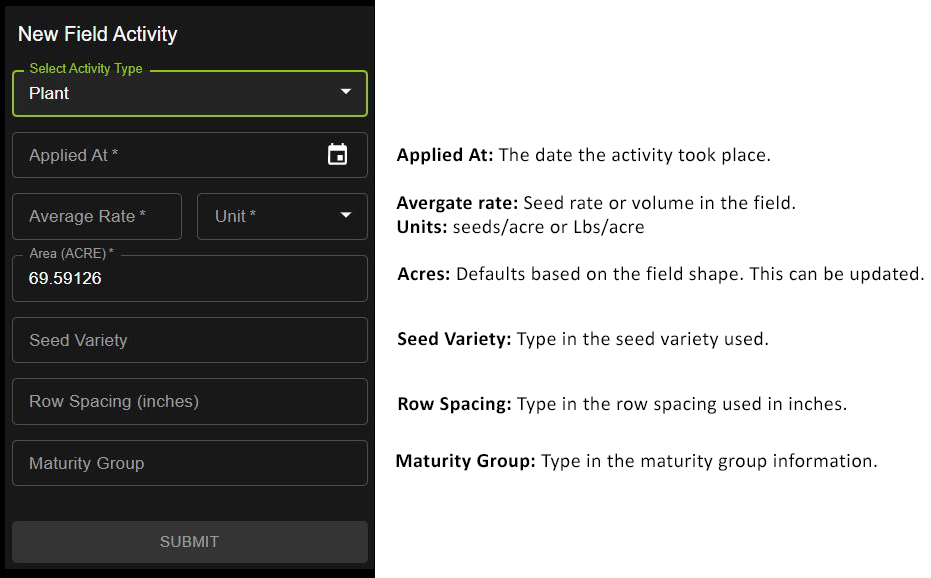The height and width of the screenshot is (578, 931).
Task: Click the 'Seed Variety:' help description
Action: (x=582, y=339)
